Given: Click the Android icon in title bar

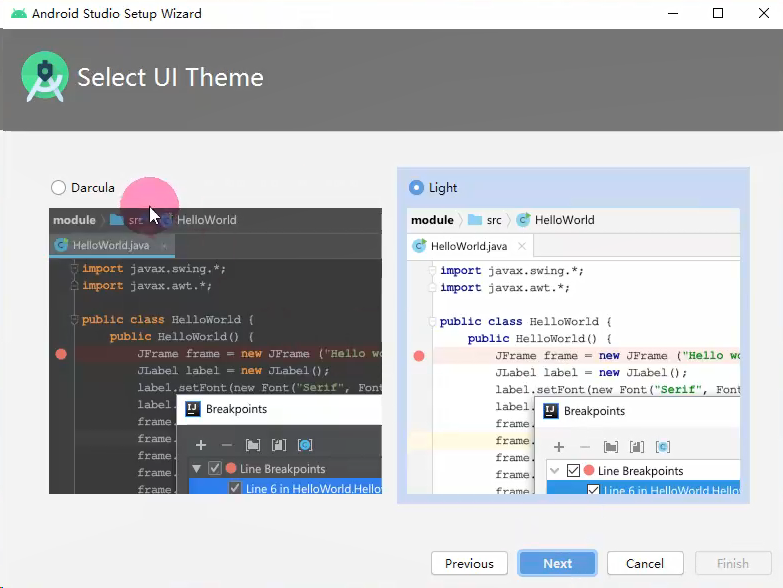Looking at the screenshot, I should tap(19, 13).
